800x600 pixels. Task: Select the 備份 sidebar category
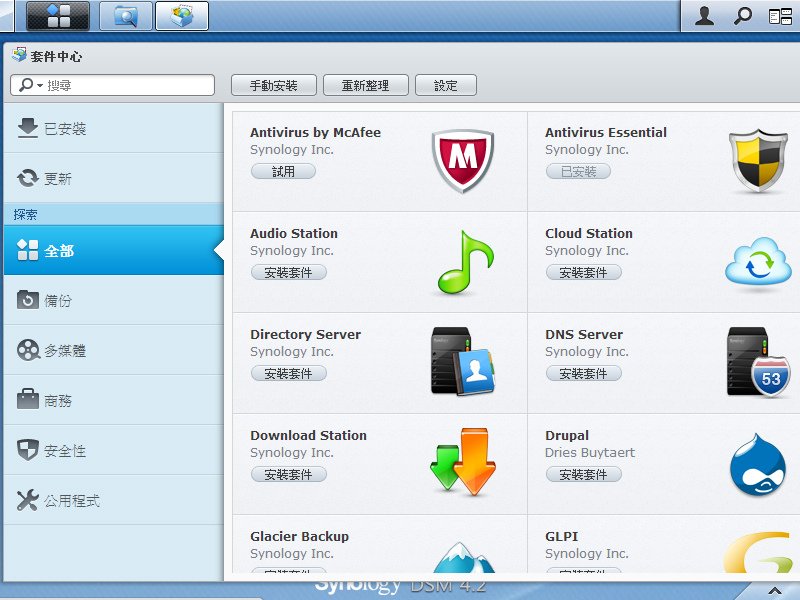113,300
